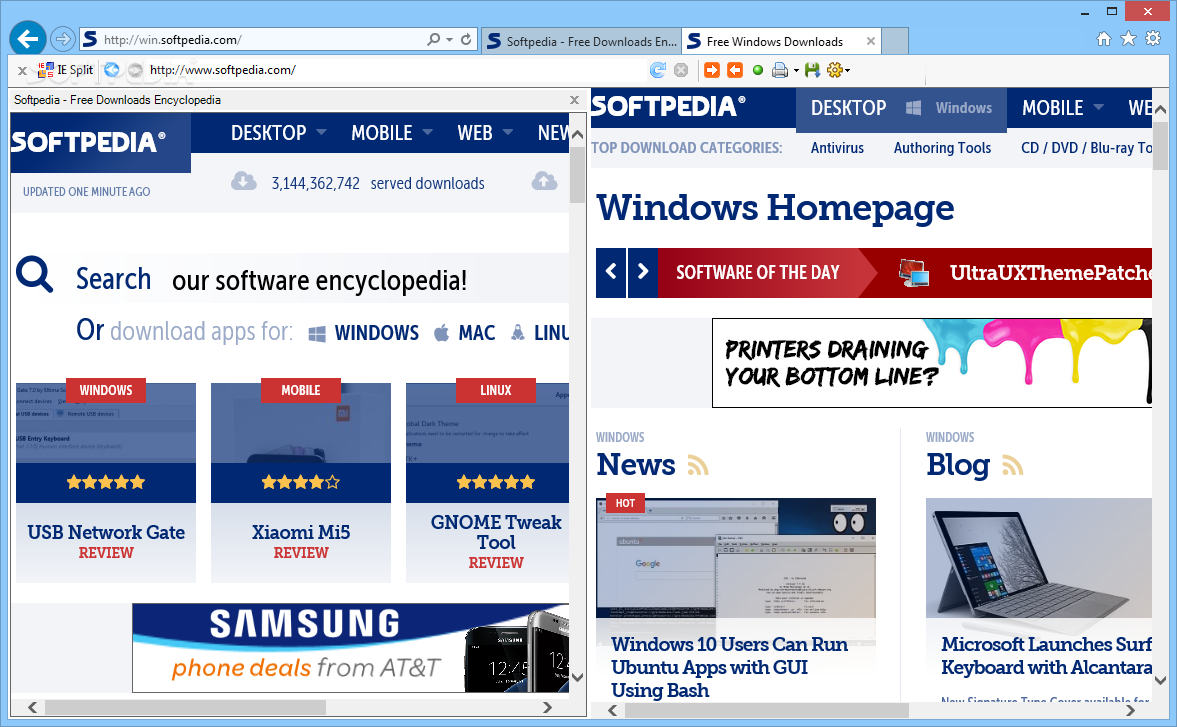Click the News RSS feed icon
Image resolution: width=1177 pixels, height=727 pixels.
(698, 465)
